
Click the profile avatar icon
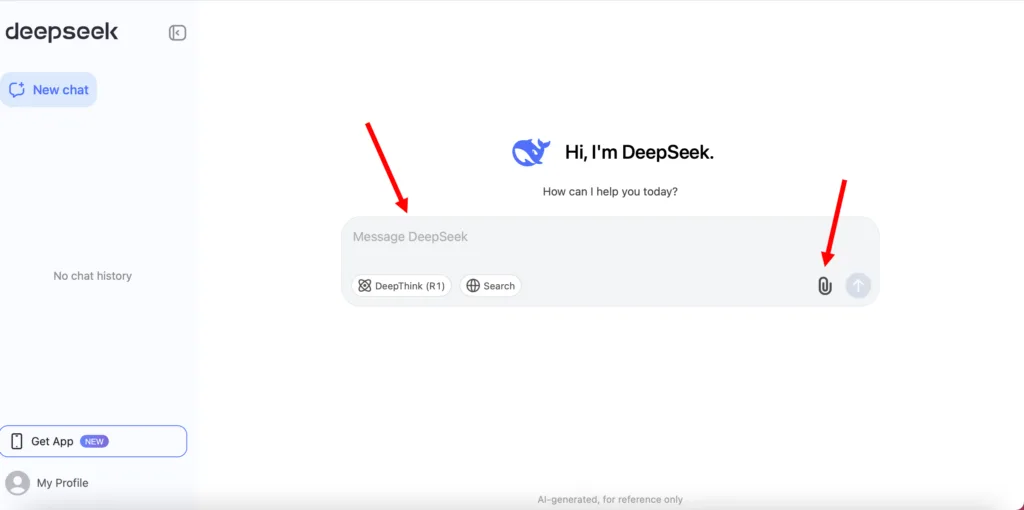coord(18,483)
